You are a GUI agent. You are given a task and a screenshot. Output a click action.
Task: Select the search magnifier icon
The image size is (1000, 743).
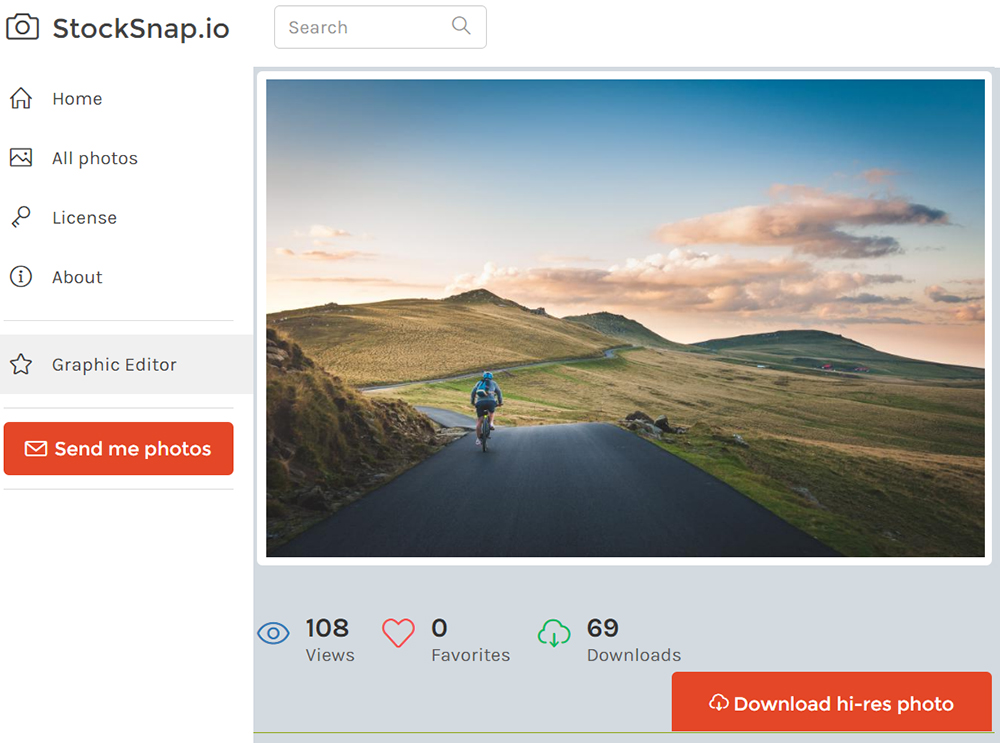pos(461,26)
